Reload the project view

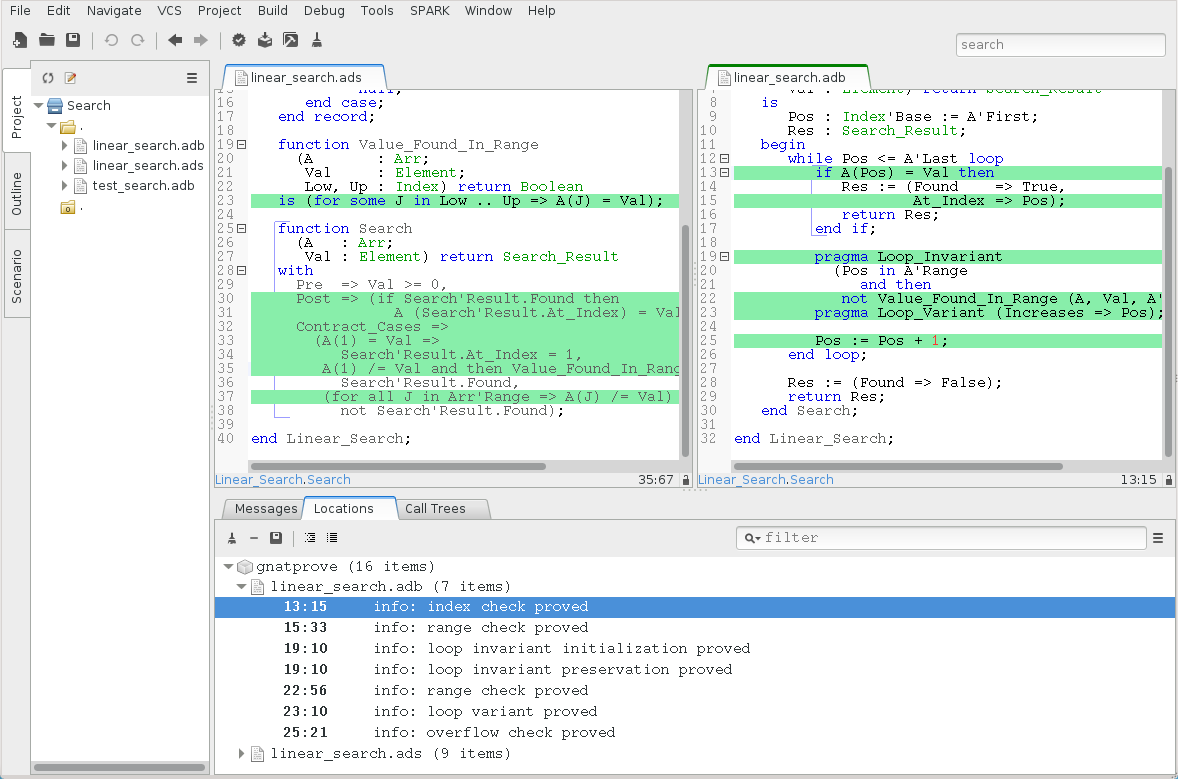click(x=48, y=78)
